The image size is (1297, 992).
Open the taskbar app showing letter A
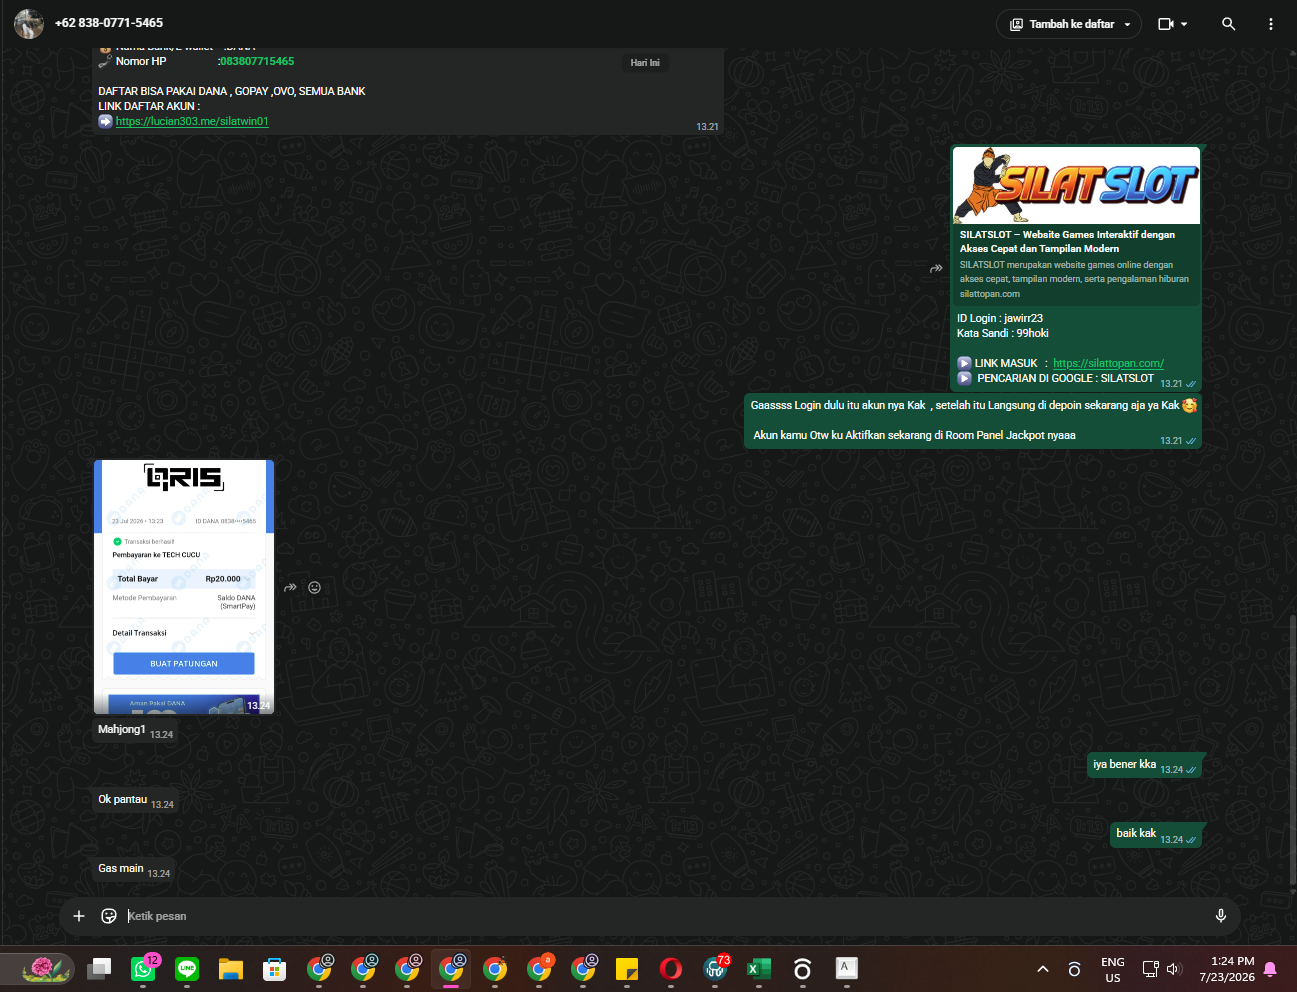[x=846, y=968]
